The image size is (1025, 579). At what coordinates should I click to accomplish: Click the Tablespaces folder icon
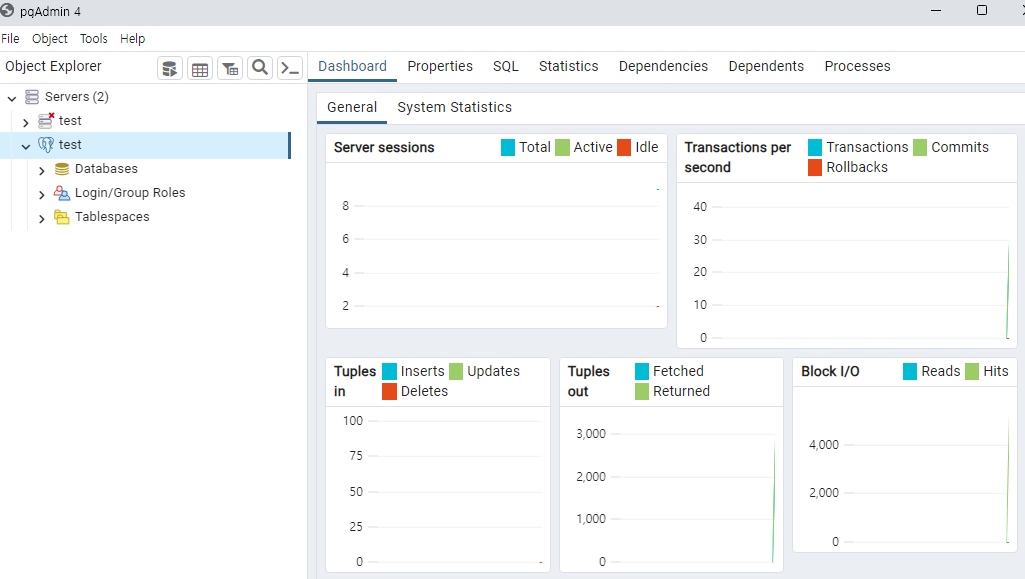(x=61, y=217)
